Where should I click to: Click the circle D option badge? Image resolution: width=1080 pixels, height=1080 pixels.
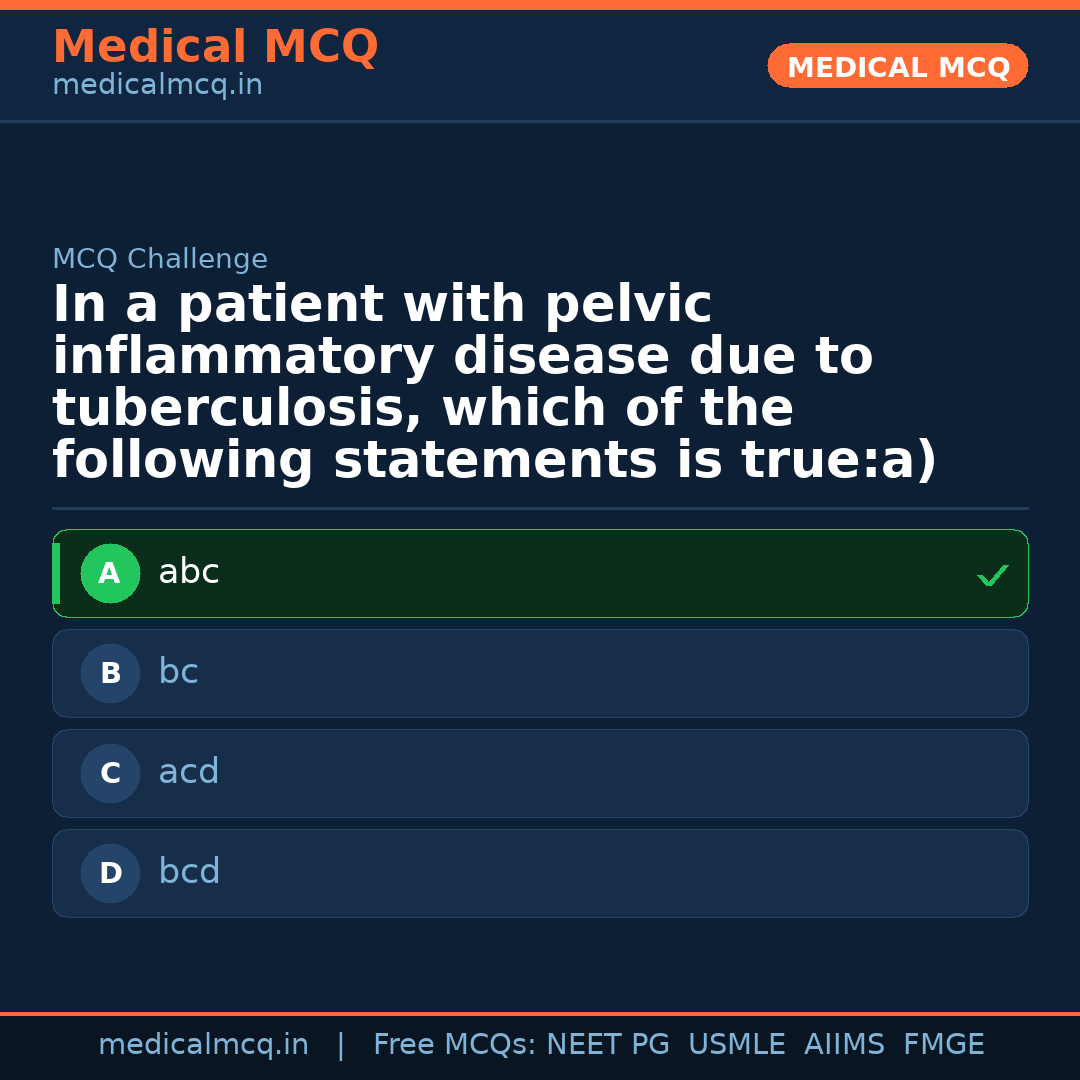(110, 874)
